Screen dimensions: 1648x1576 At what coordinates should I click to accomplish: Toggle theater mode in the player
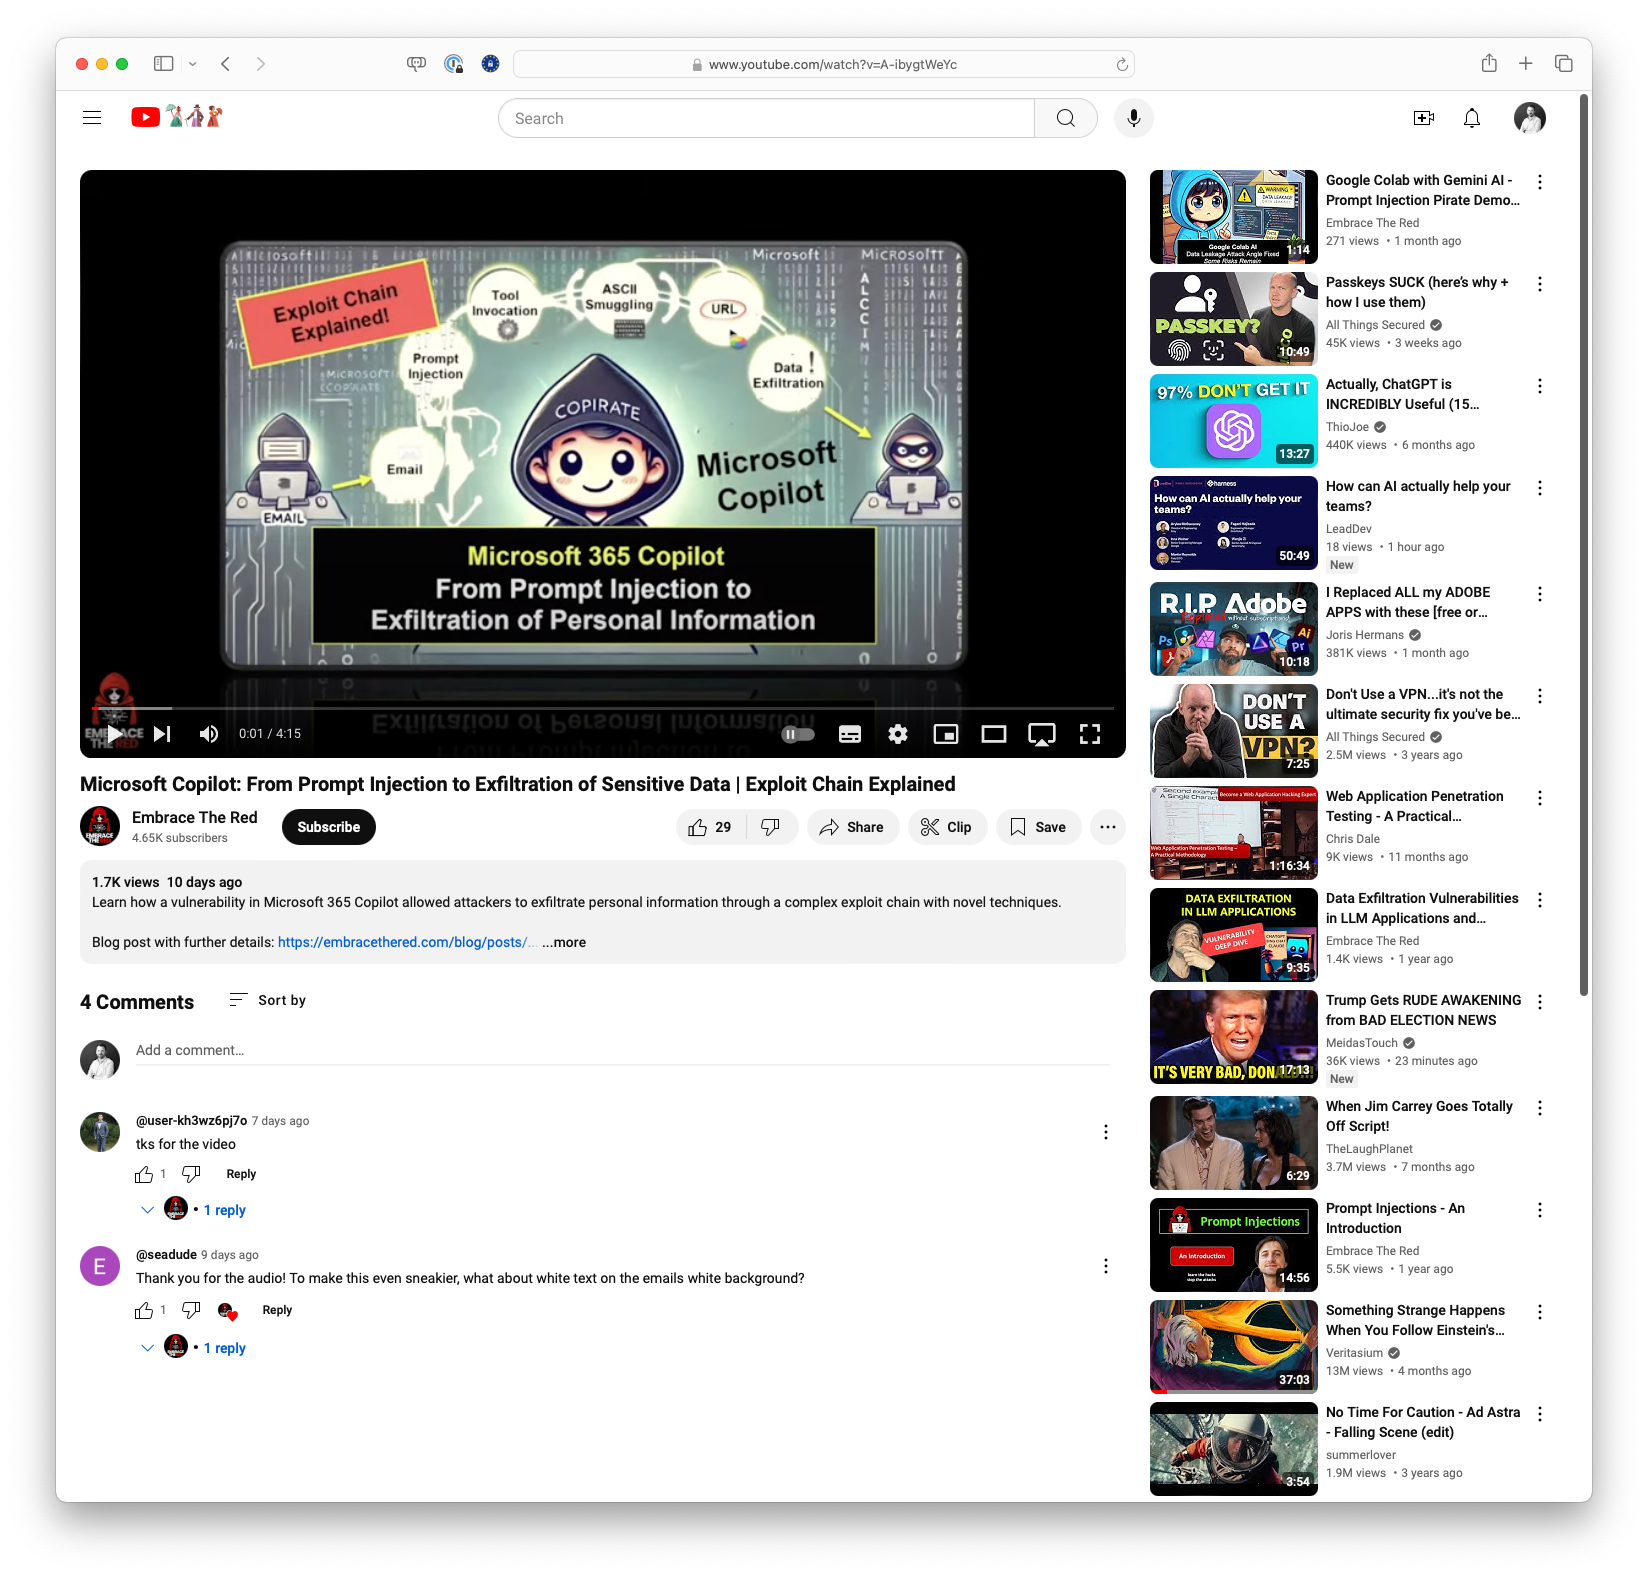pyautogui.click(x=993, y=734)
